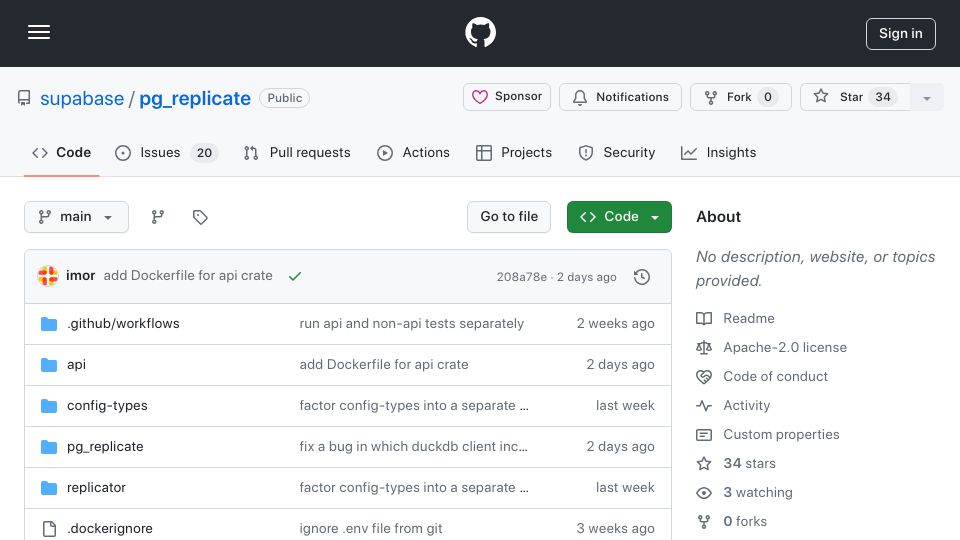Open commit 'run api and non-api tests separately'
Viewport: 960px width, 540px height.
pos(411,323)
